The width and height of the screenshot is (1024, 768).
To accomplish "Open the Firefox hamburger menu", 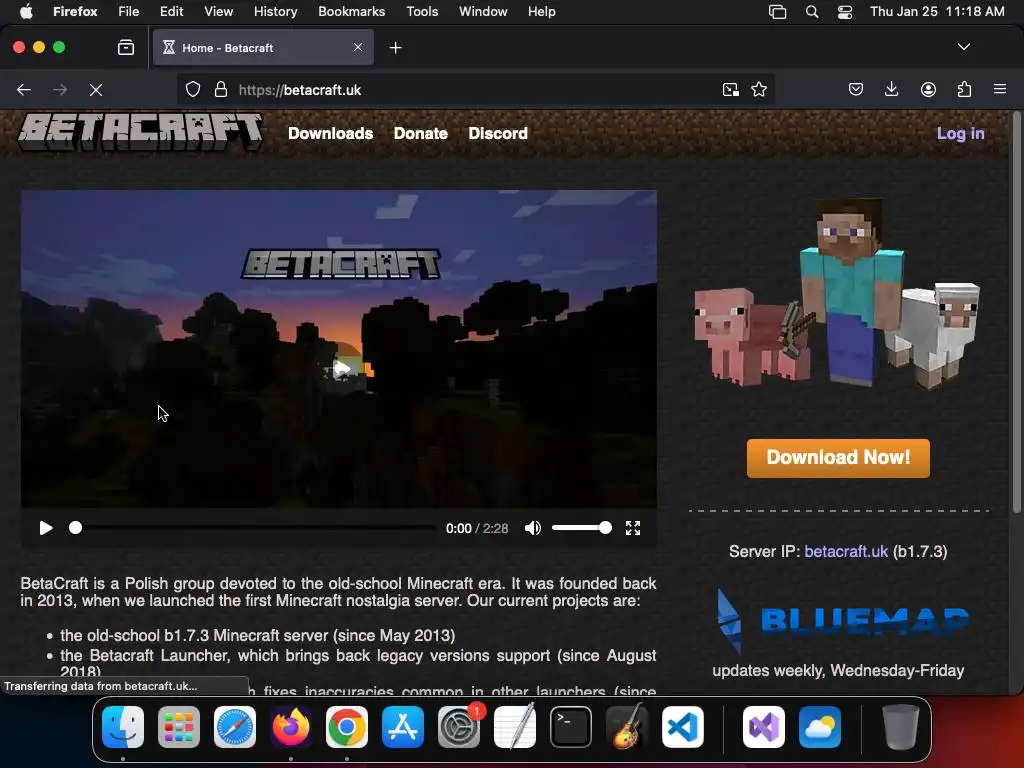I will pos(1000,89).
